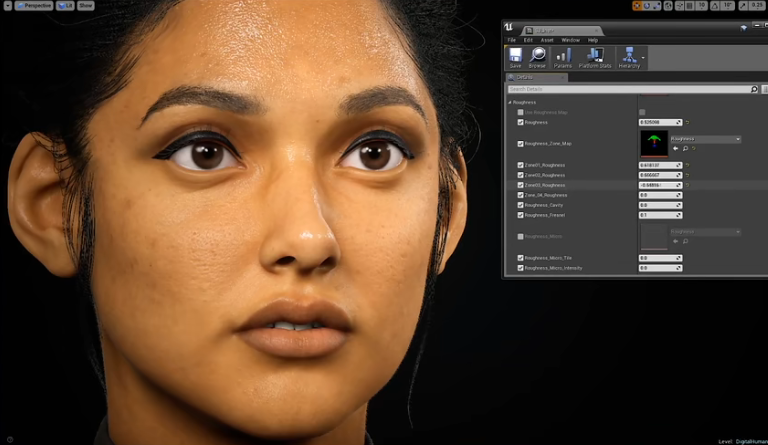Click the Zone01_Roughness value field
The width and height of the screenshot is (768, 445).
point(660,165)
